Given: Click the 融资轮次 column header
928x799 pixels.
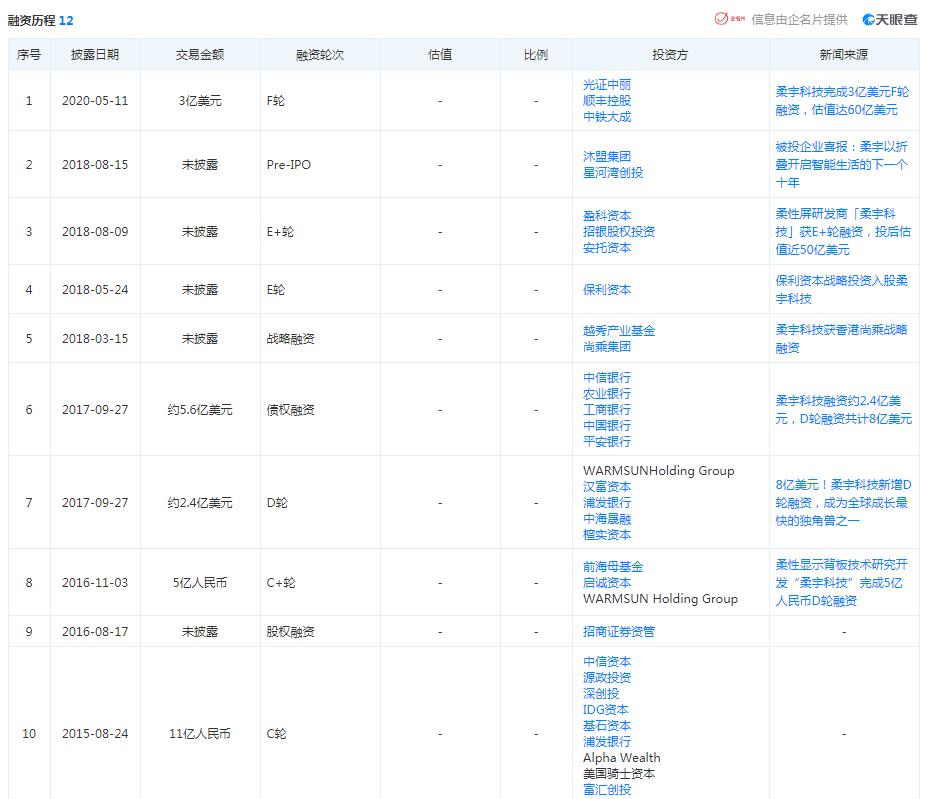Looking at the screenshot, I should [x=318, y=54].
